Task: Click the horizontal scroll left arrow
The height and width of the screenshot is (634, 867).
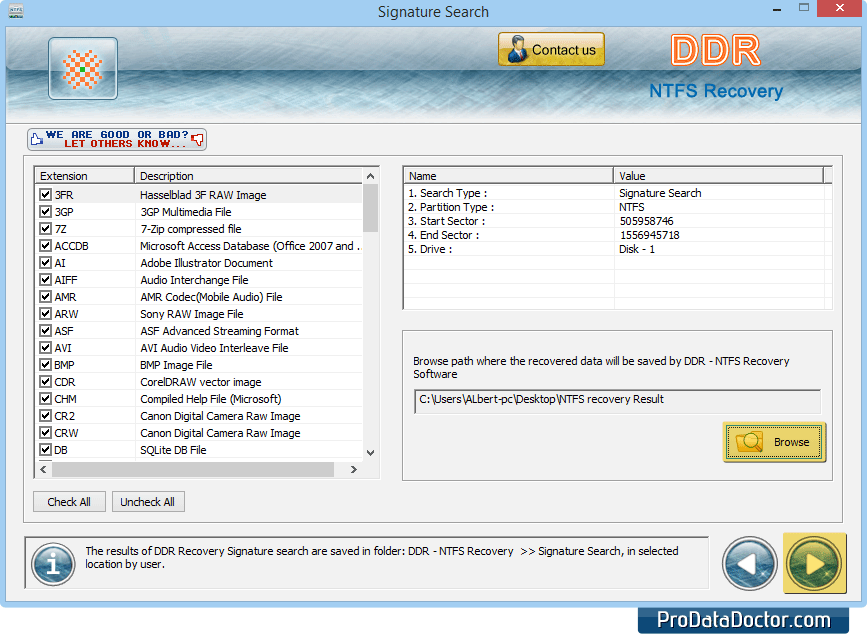Action: [x=44, y=469]
